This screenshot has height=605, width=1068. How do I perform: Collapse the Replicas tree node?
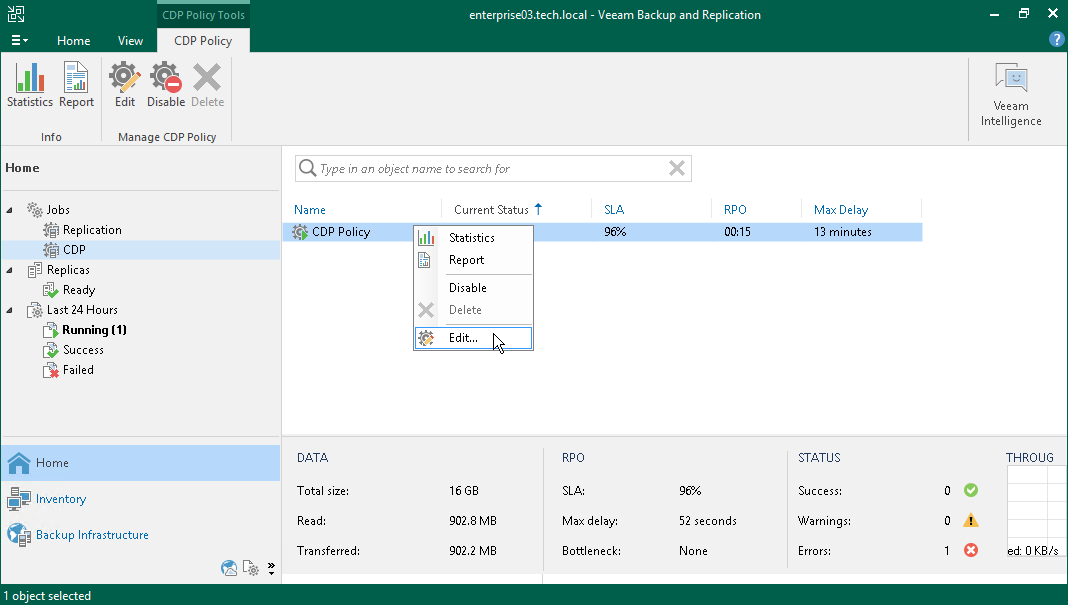11,270
